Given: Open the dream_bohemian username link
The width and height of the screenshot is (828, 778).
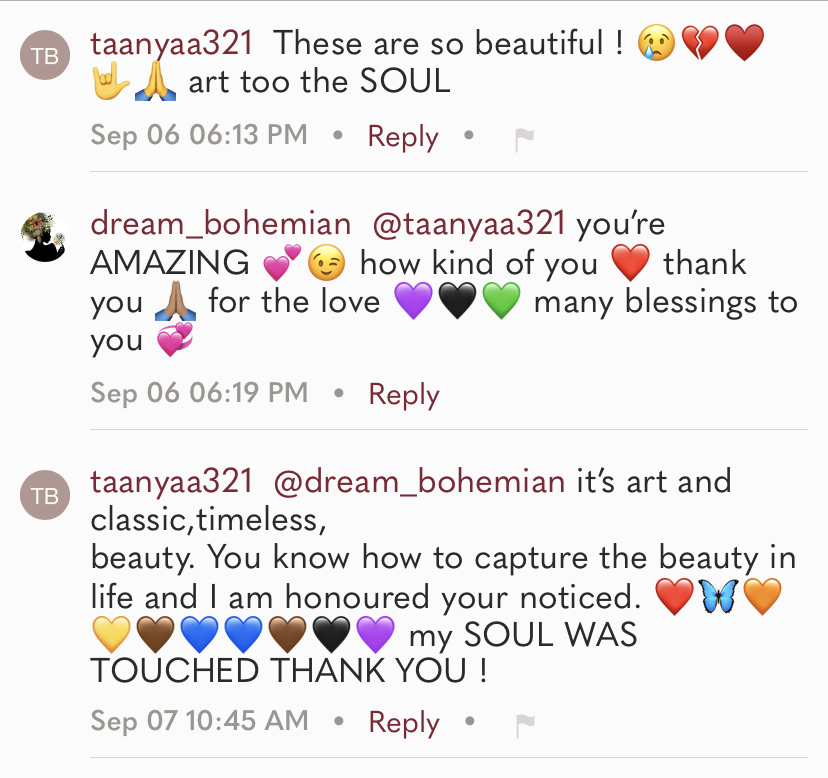Looking at the screenshot, I should (x=221, y=225).
